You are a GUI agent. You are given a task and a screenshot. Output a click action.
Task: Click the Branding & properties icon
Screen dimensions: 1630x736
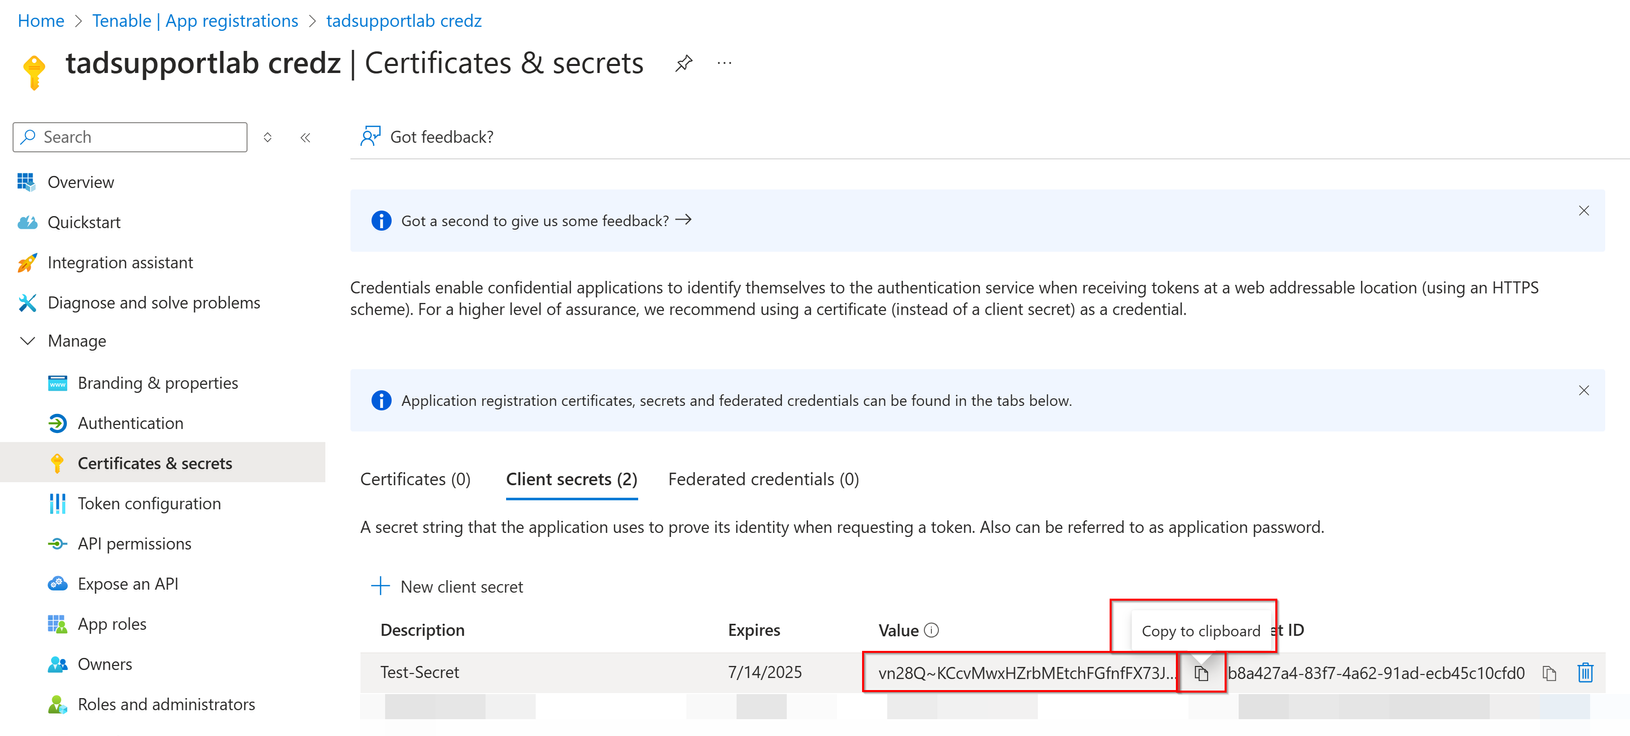click(x=57, y=383)
